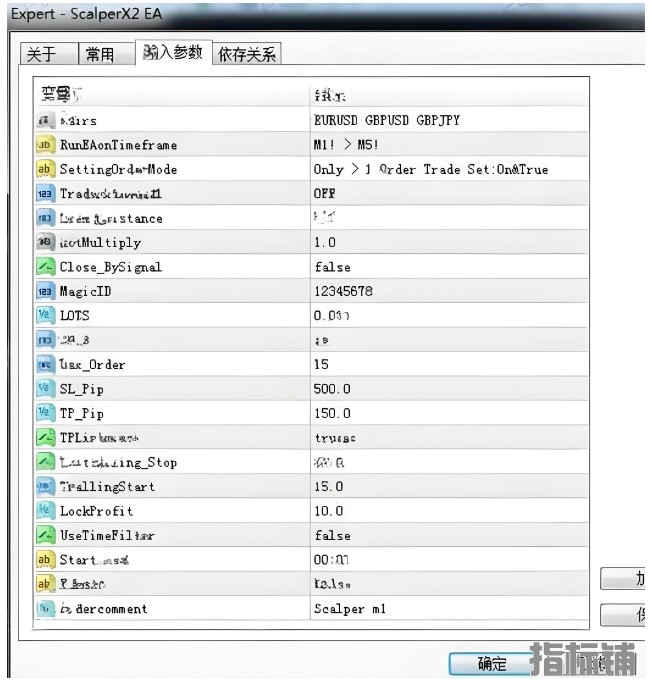Click the icon beside LockProfit parameter
This screenshot has width=652, height=684.
[x=45, y=511]
